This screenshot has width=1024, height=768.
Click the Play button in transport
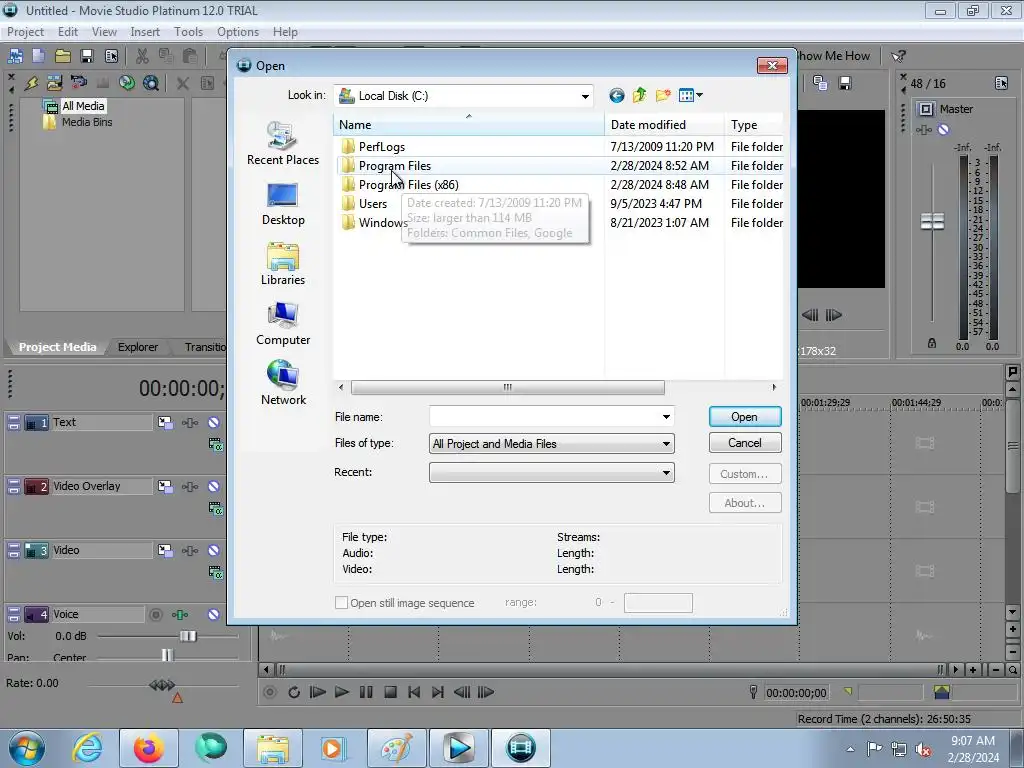(342, 692)
